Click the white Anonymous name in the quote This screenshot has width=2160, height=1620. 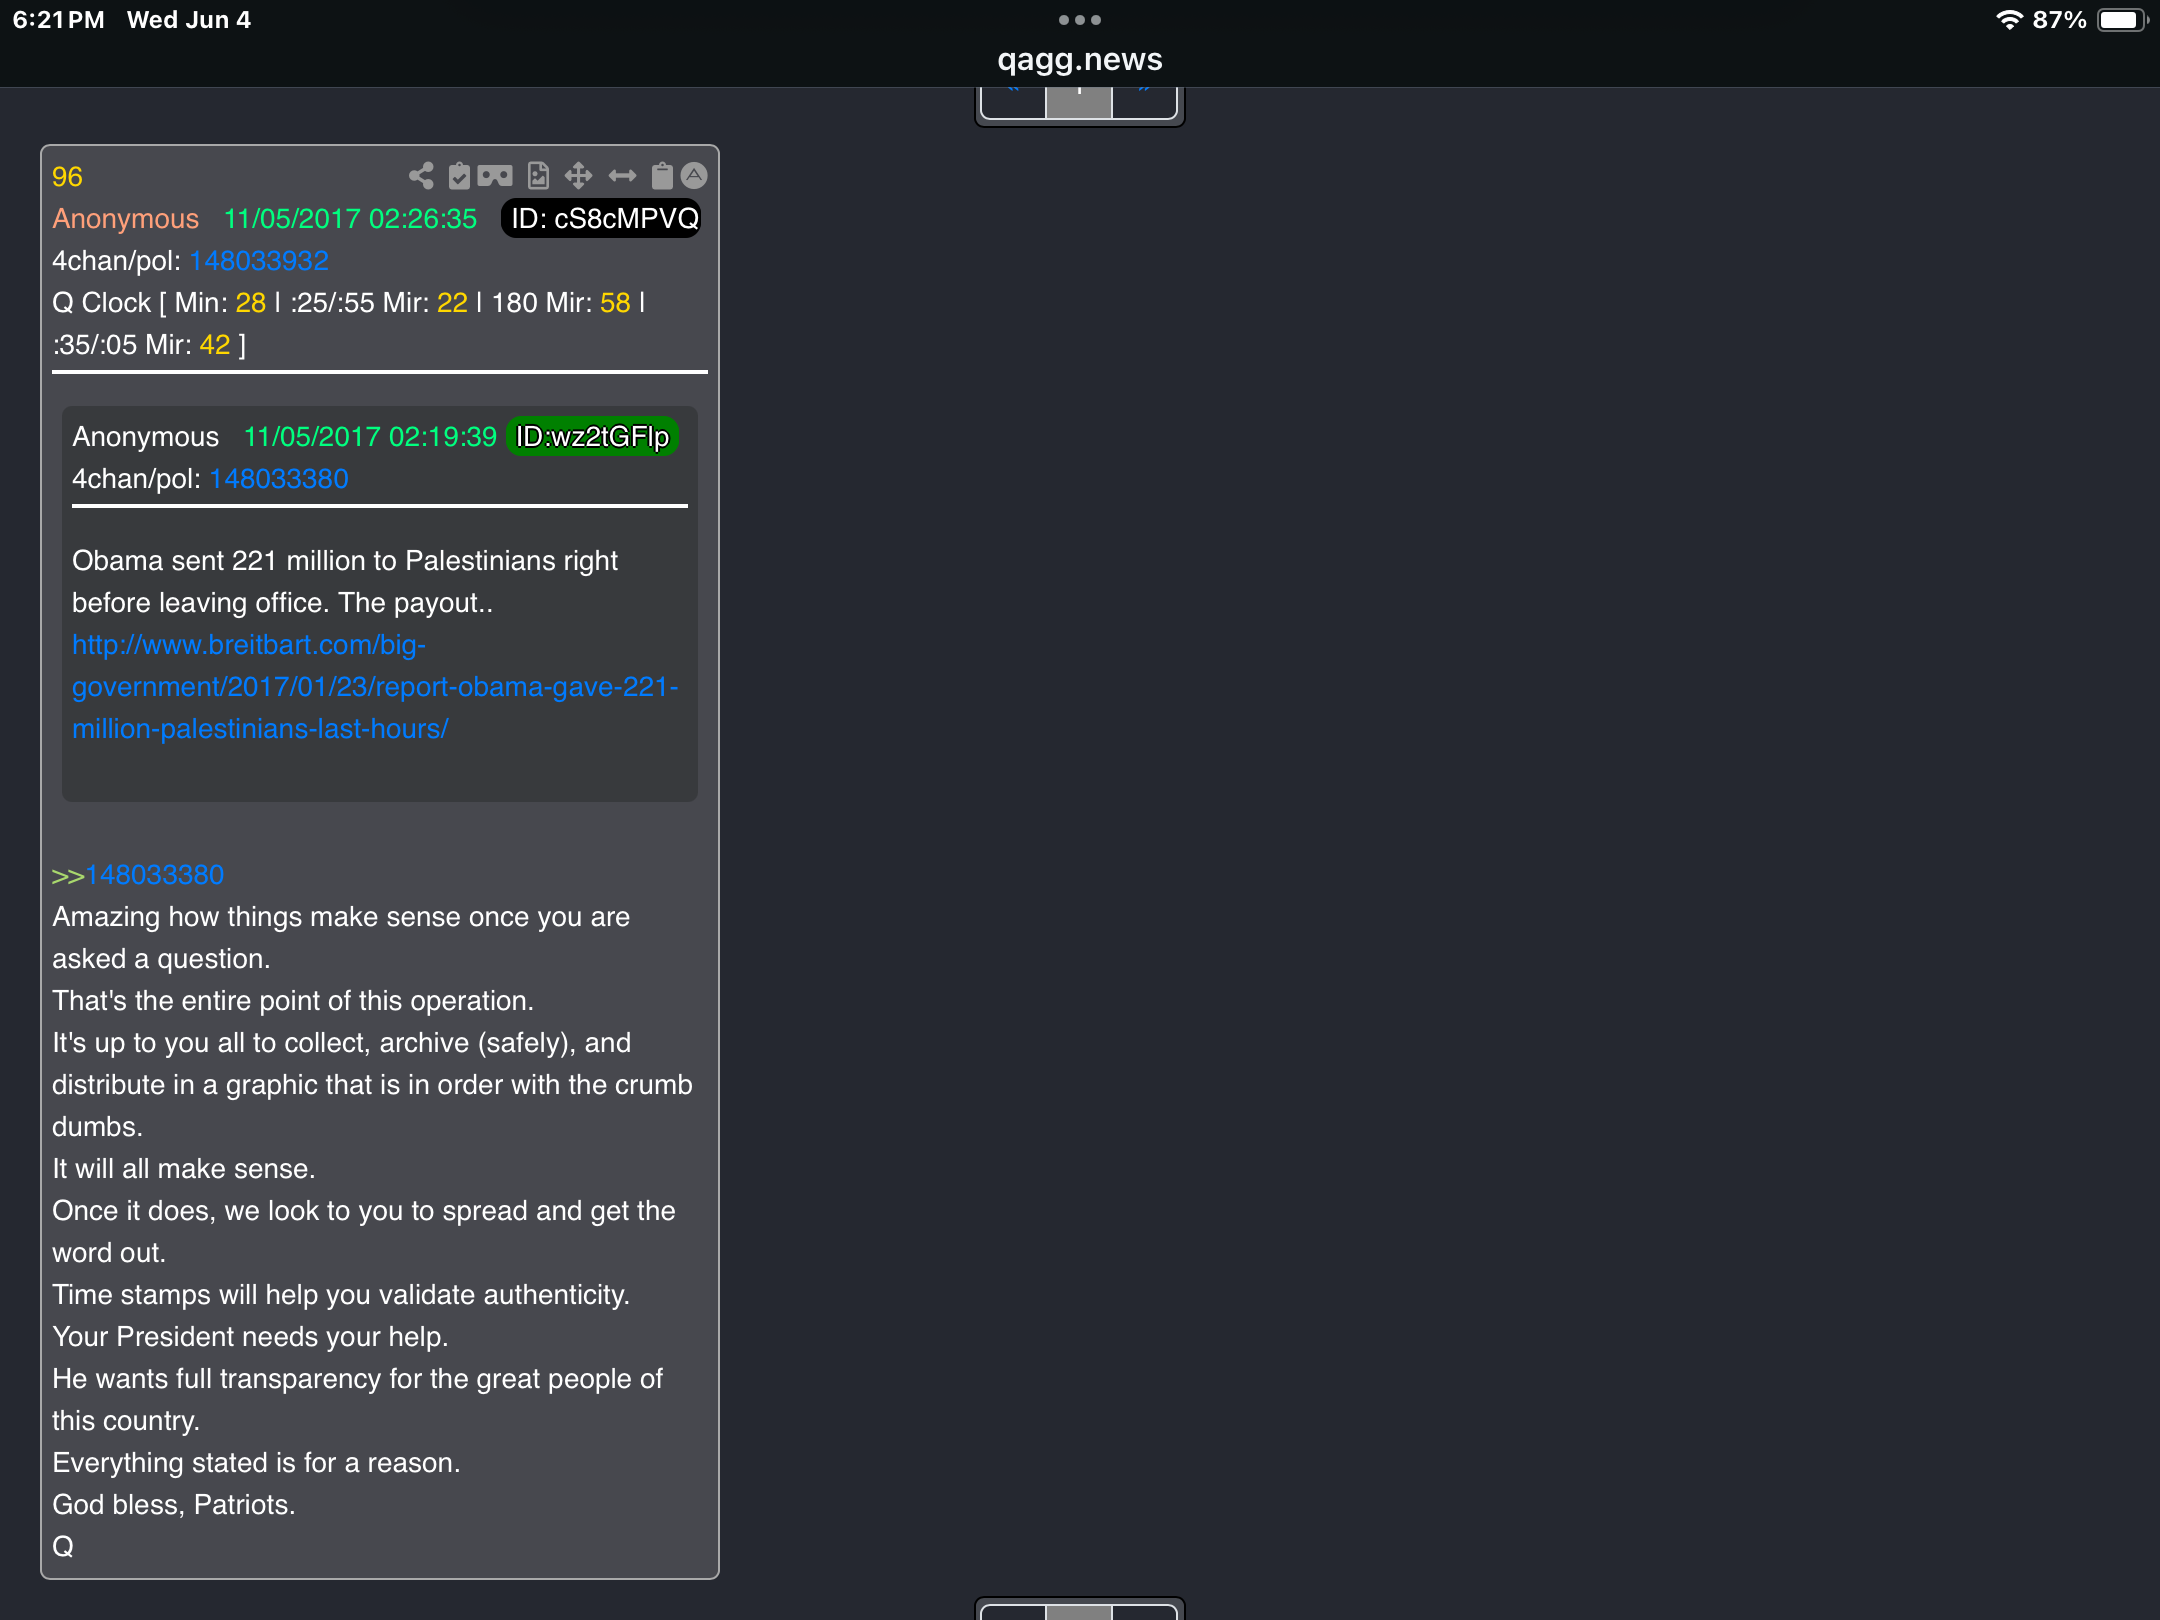pos(146,437)
